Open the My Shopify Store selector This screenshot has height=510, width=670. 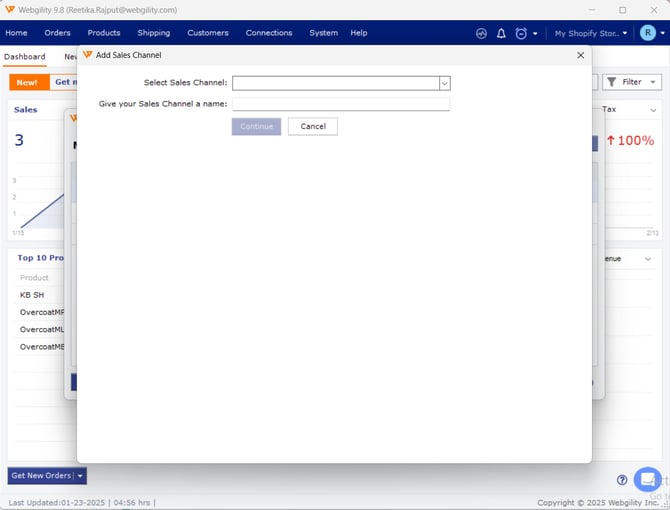[592, 33]
